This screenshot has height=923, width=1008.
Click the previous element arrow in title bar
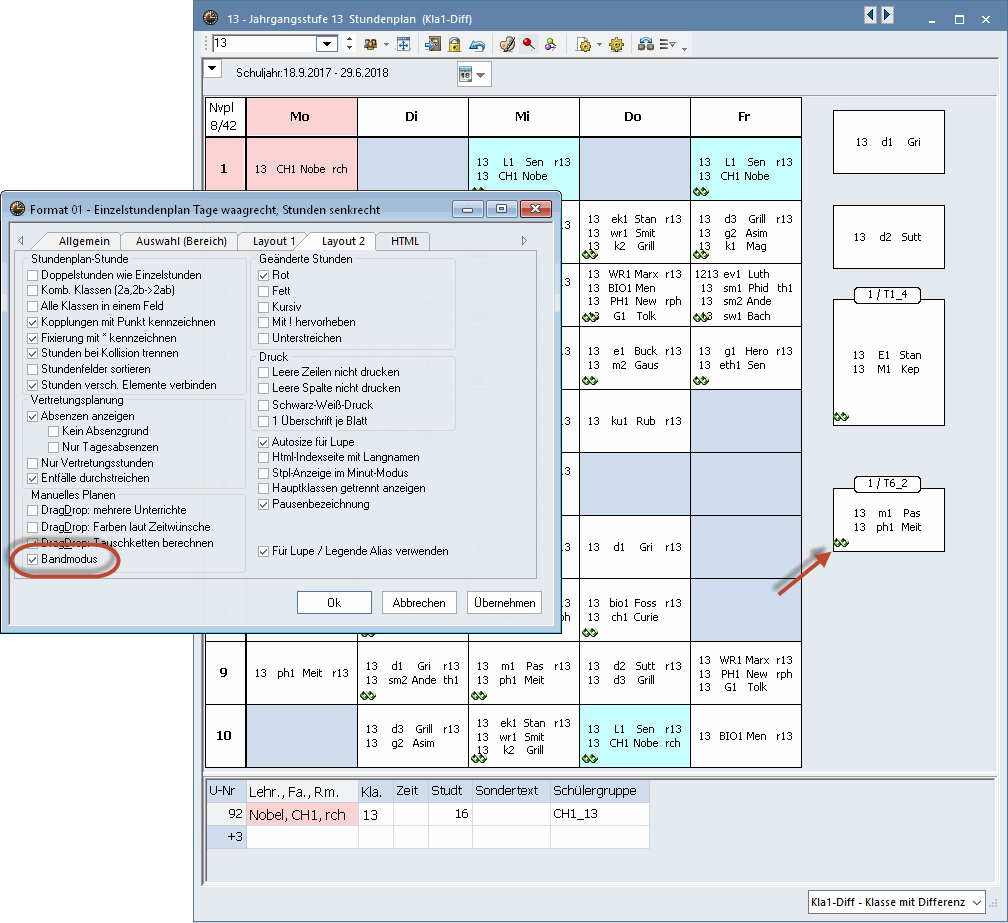point(870,15)
